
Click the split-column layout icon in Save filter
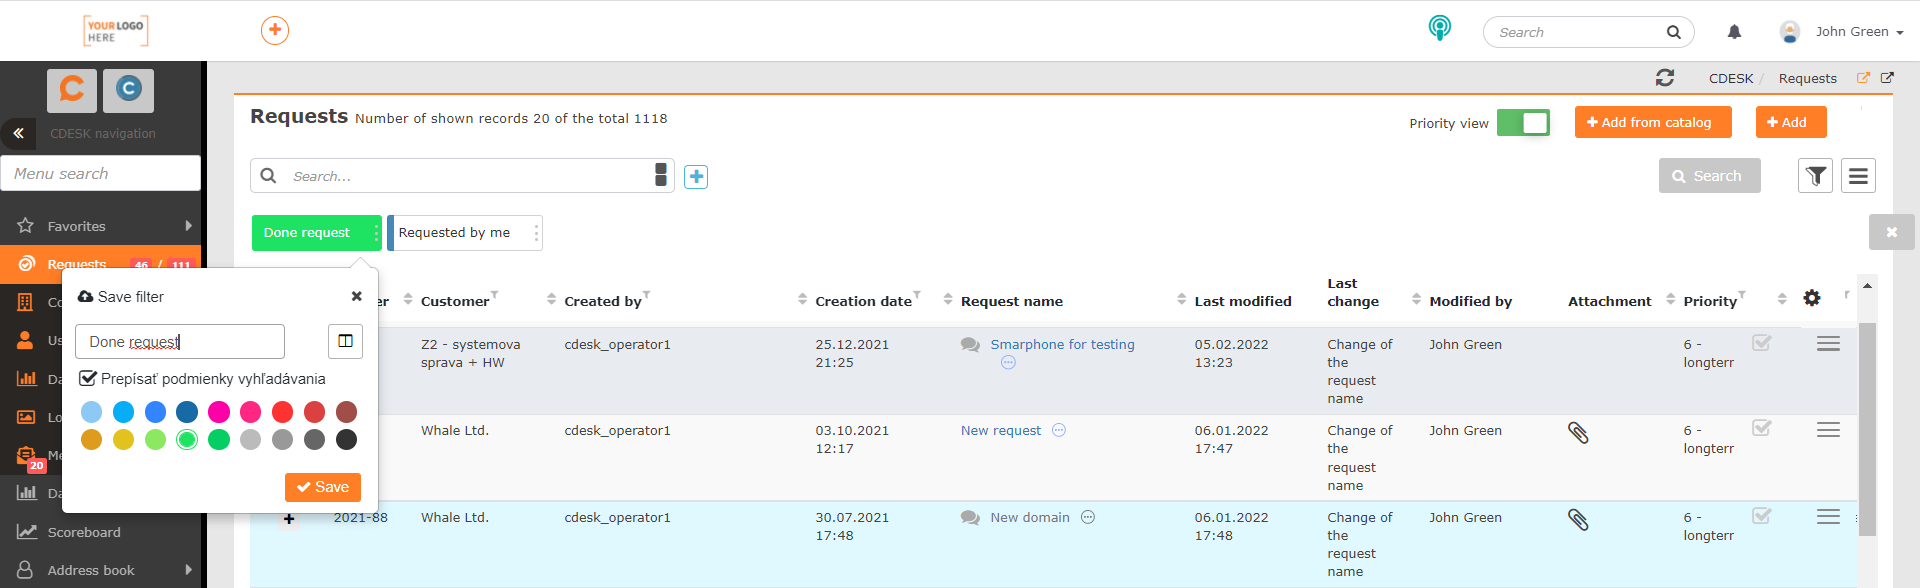(345, 341)
